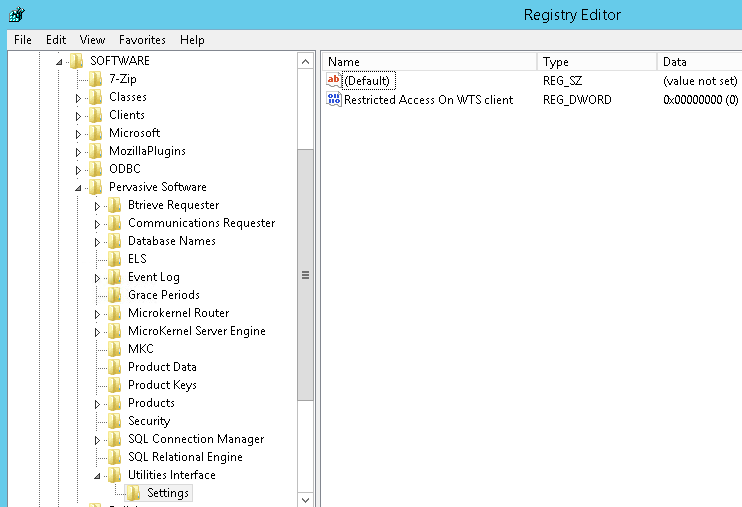This screenshot has height=507, width=742.
Task: Select the Database Names key label
Action: pos(172,241)
